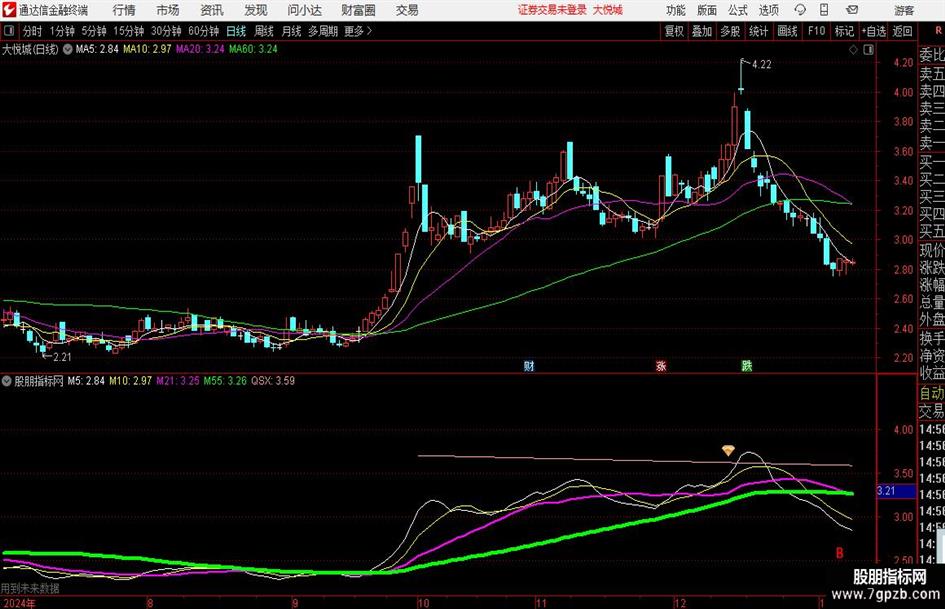Select the 日线 daily period tab

point(236,31)
